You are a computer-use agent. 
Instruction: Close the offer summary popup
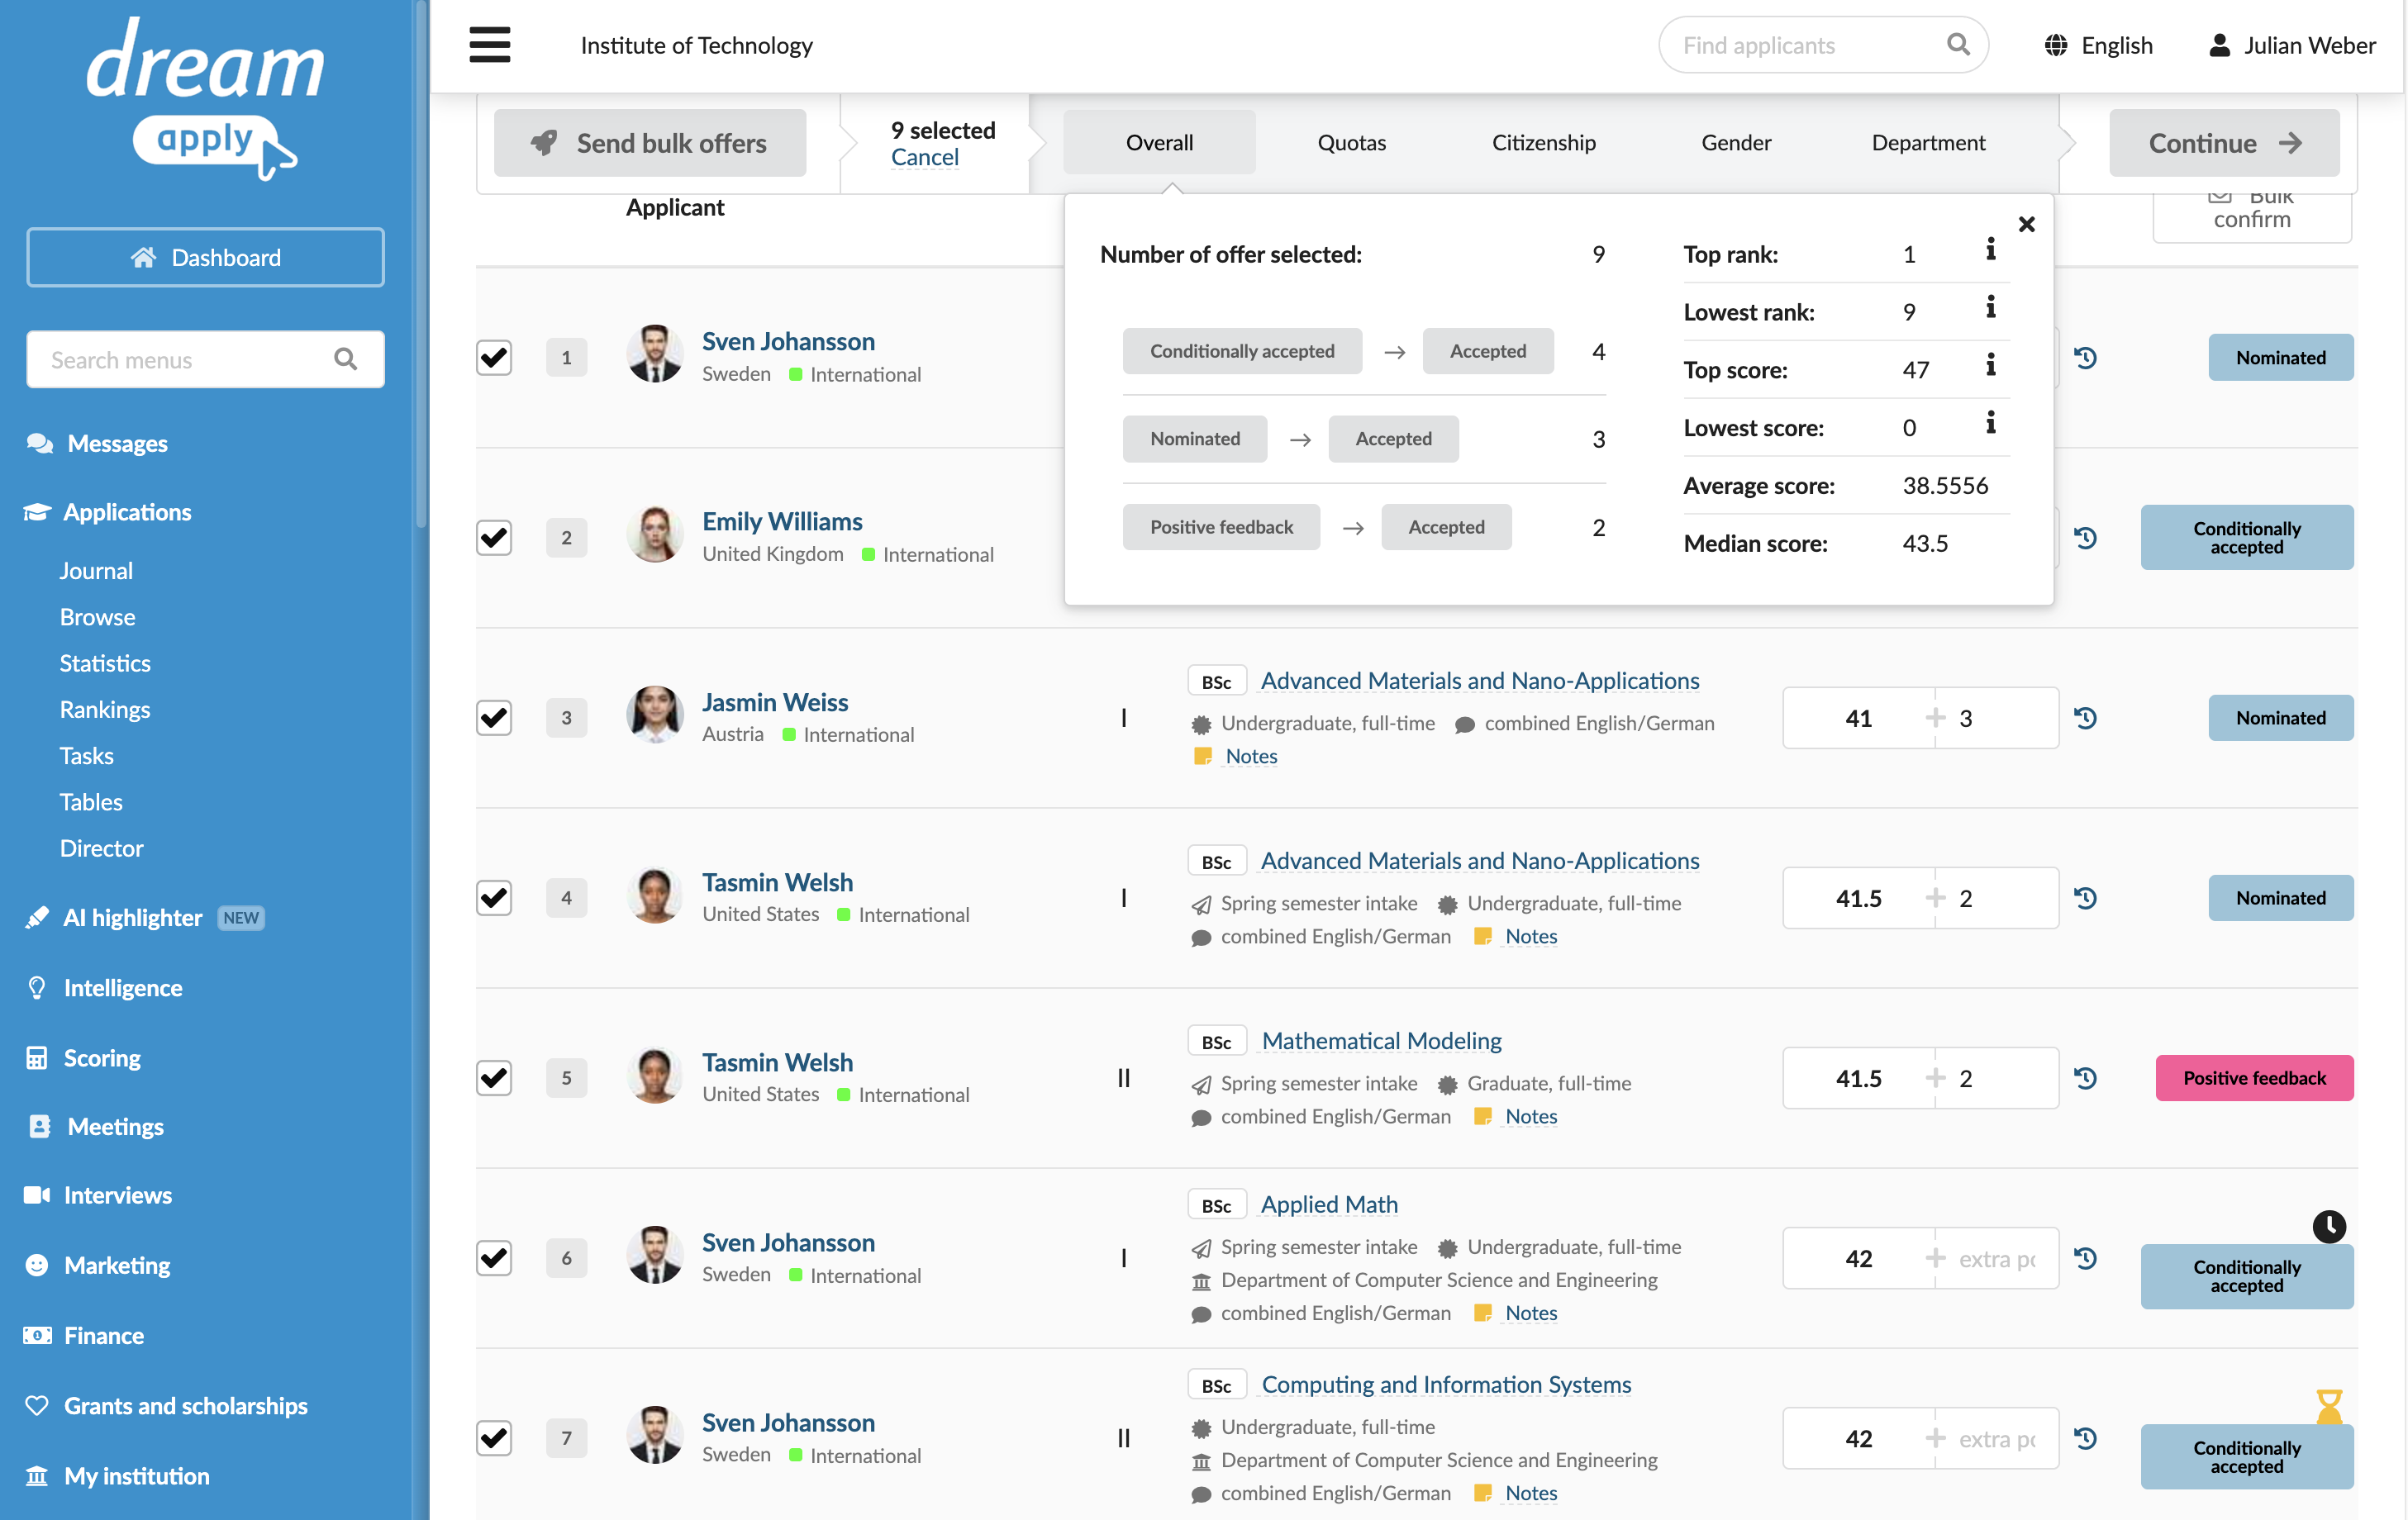click(x=2026, y=224)
